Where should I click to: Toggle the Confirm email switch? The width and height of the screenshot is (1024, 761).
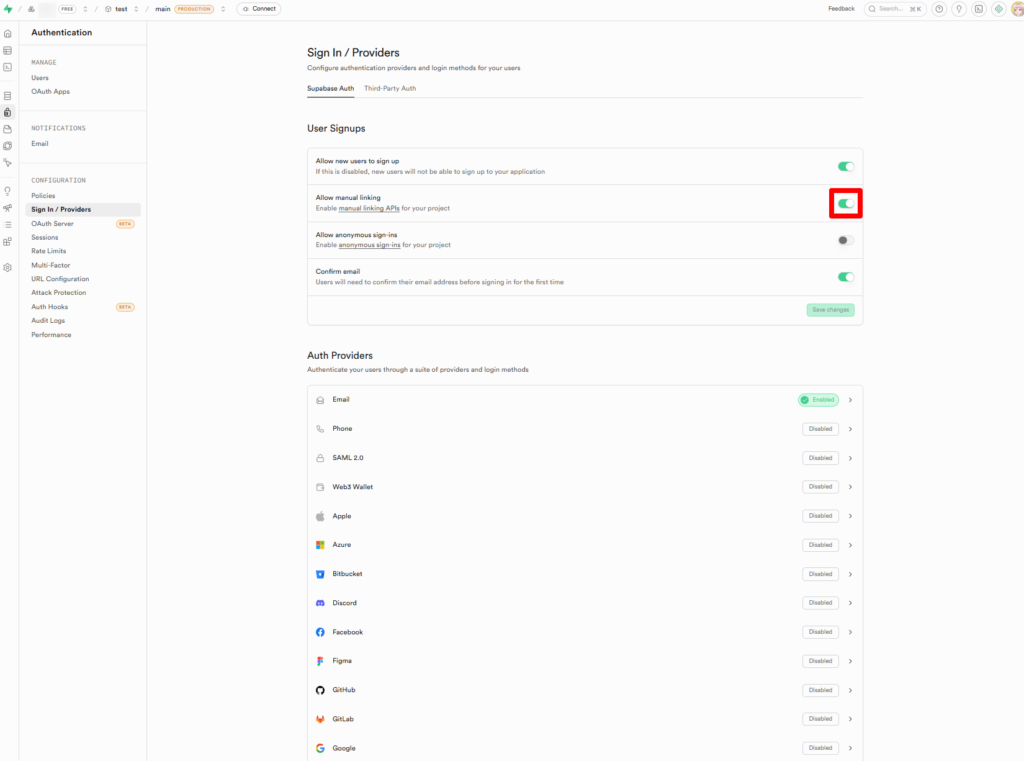pos(846,277)
